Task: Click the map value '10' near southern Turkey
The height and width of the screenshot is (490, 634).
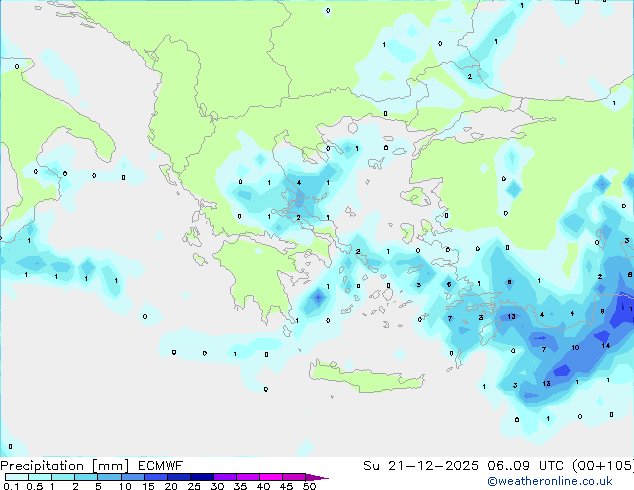Action: click(575, 348)
